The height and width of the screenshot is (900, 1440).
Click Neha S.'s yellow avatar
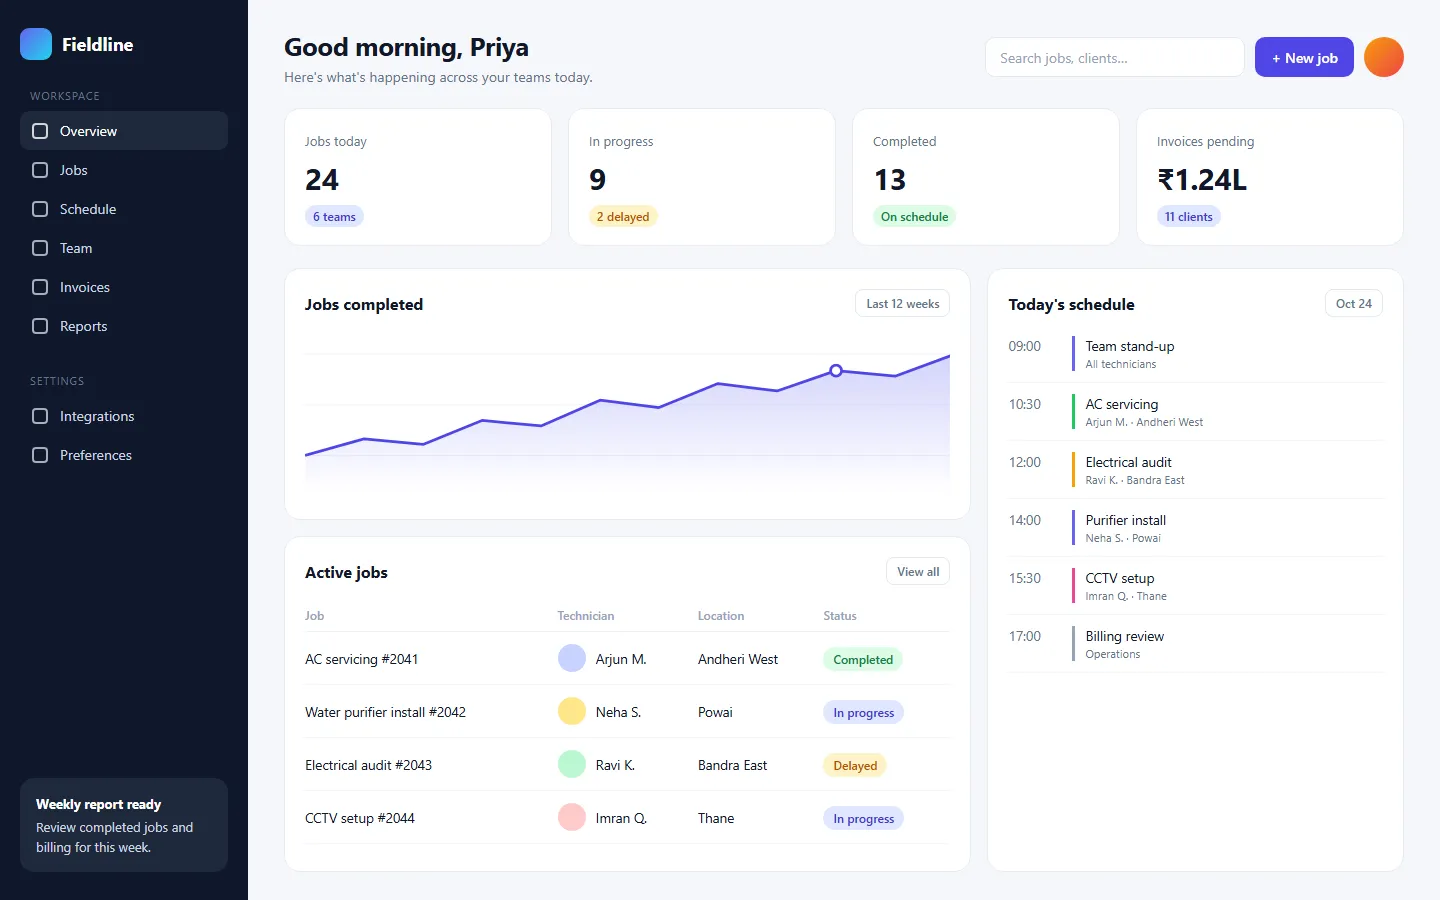point(572,711)
